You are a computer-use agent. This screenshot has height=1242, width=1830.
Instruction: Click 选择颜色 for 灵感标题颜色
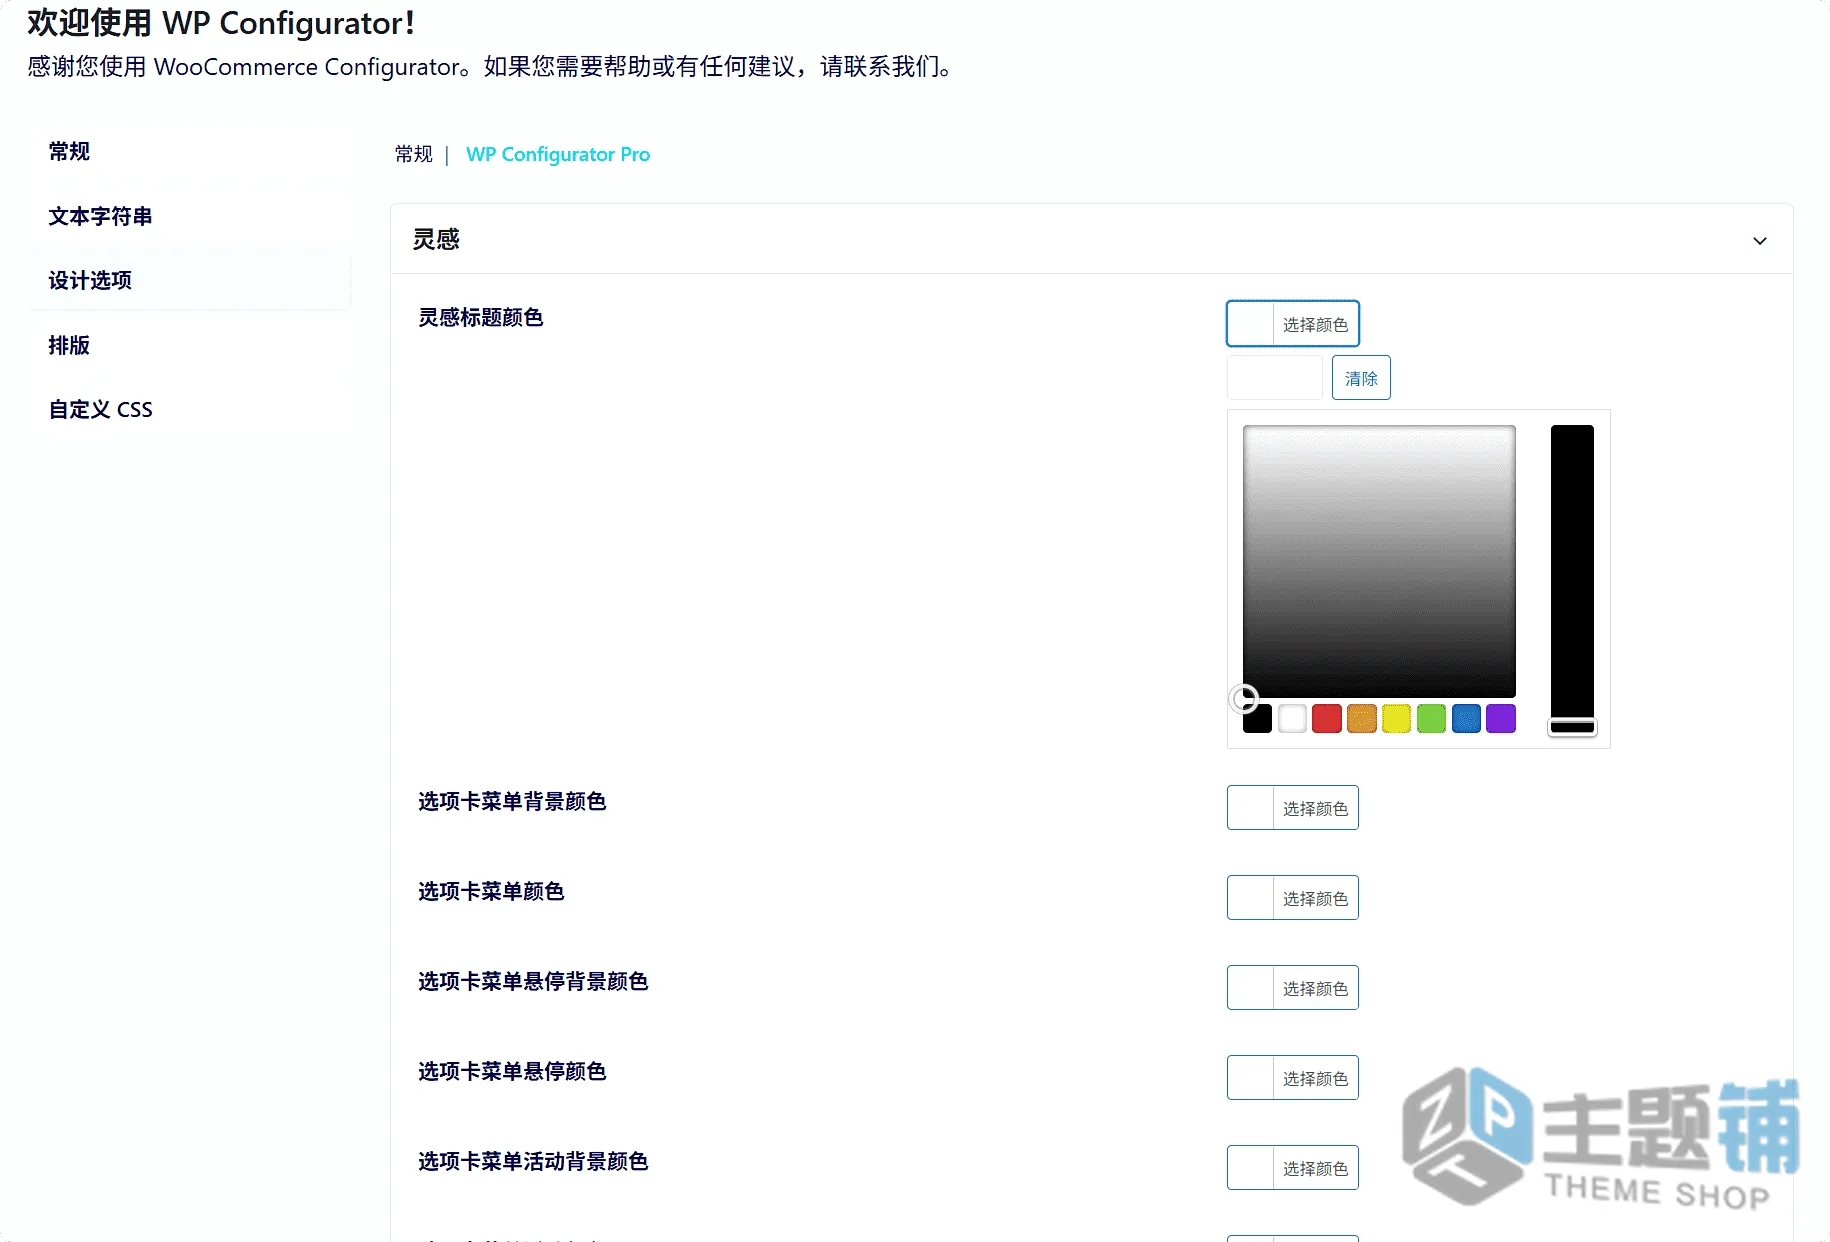[1293, 324]
